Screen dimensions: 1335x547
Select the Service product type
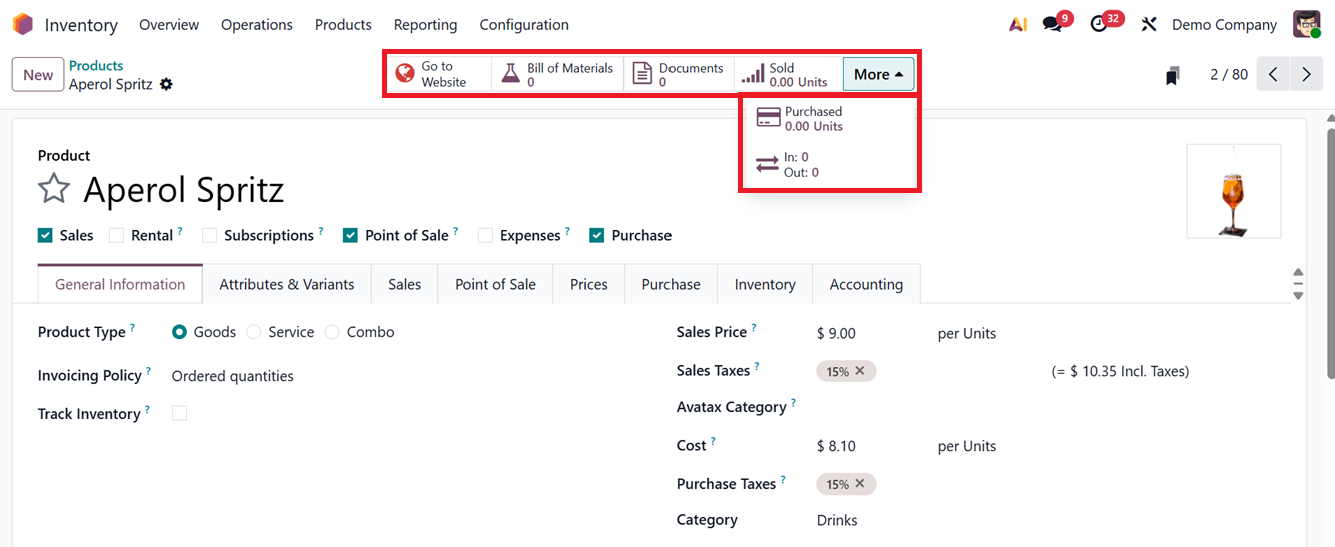point(254,332)
